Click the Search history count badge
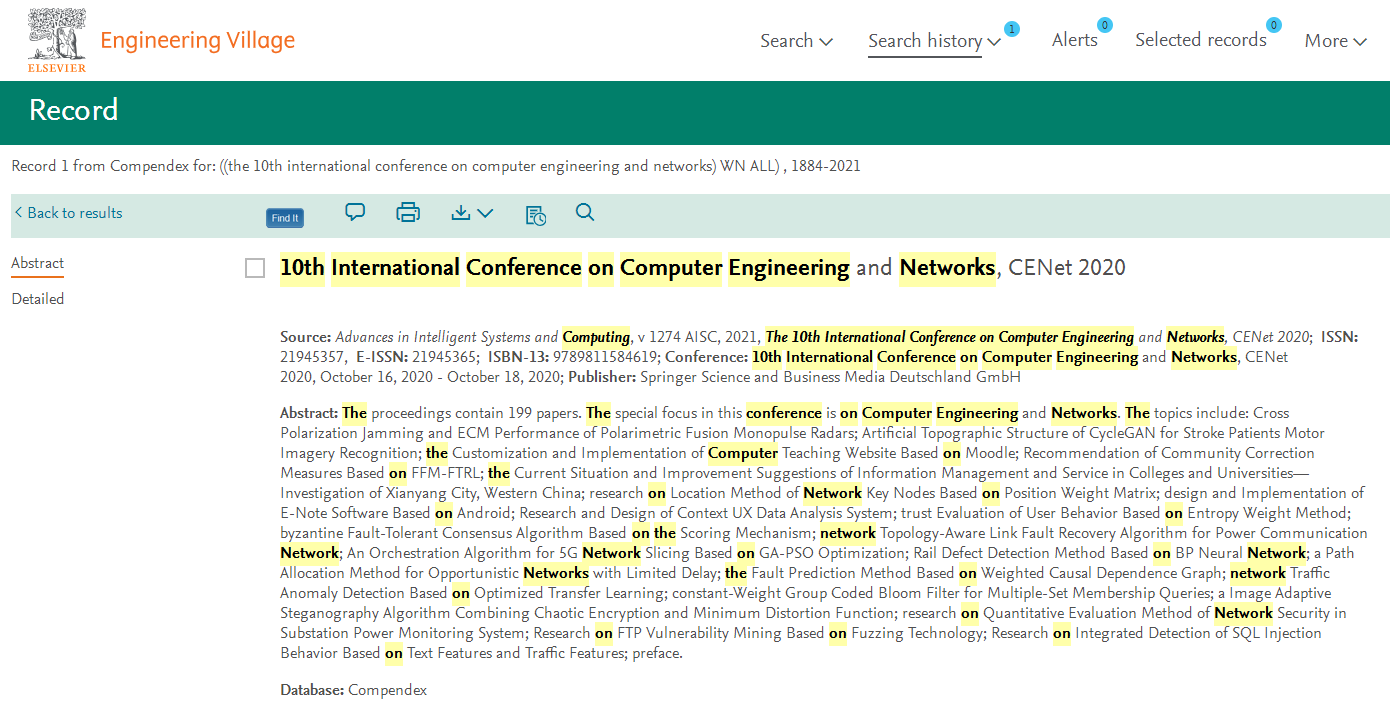Image resolution: width=1390 pixels, height=715 pixels. click(x=1012, y=29)
